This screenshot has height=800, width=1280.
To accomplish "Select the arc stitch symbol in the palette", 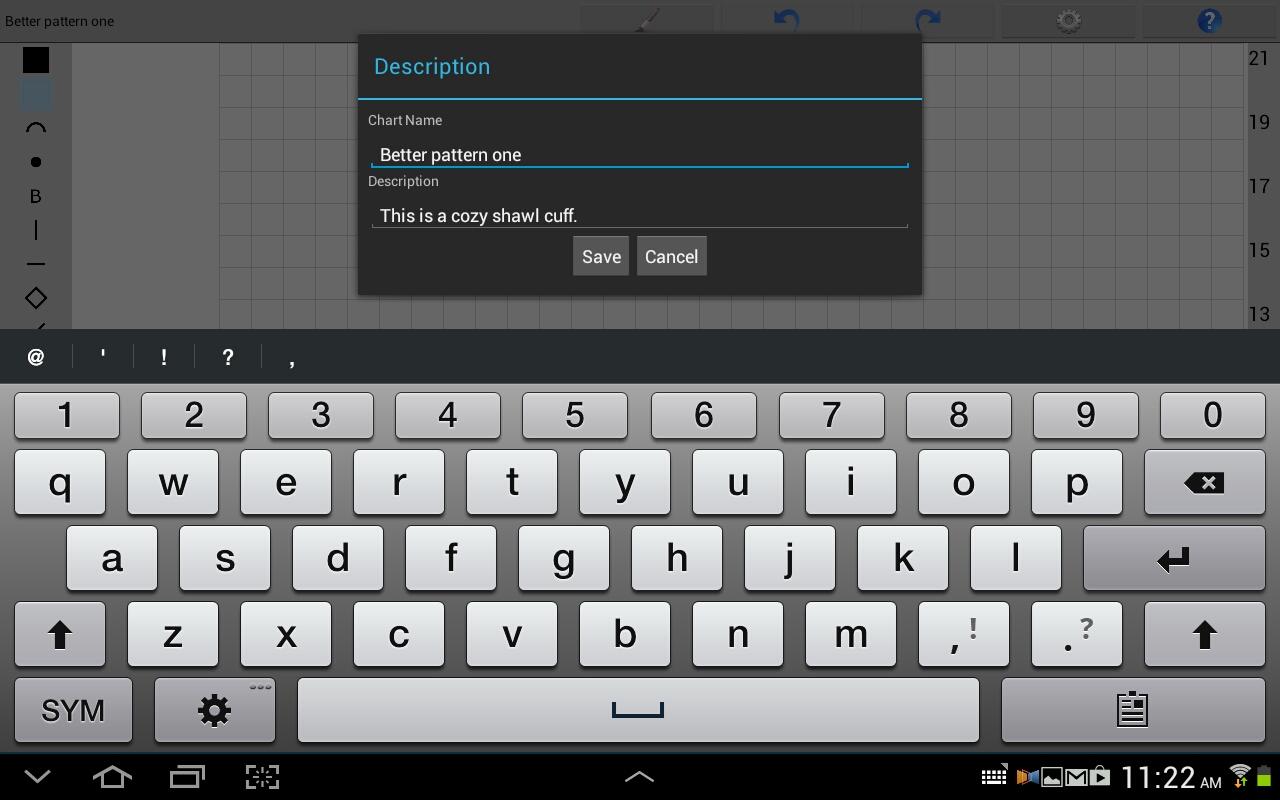I will click(36, 128).
